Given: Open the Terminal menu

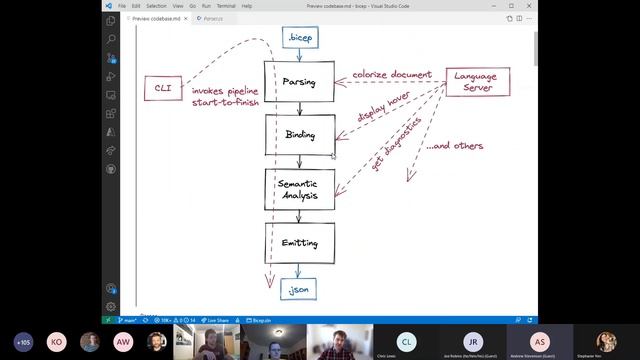Looking at the screenshot, I should coord(226,6).
